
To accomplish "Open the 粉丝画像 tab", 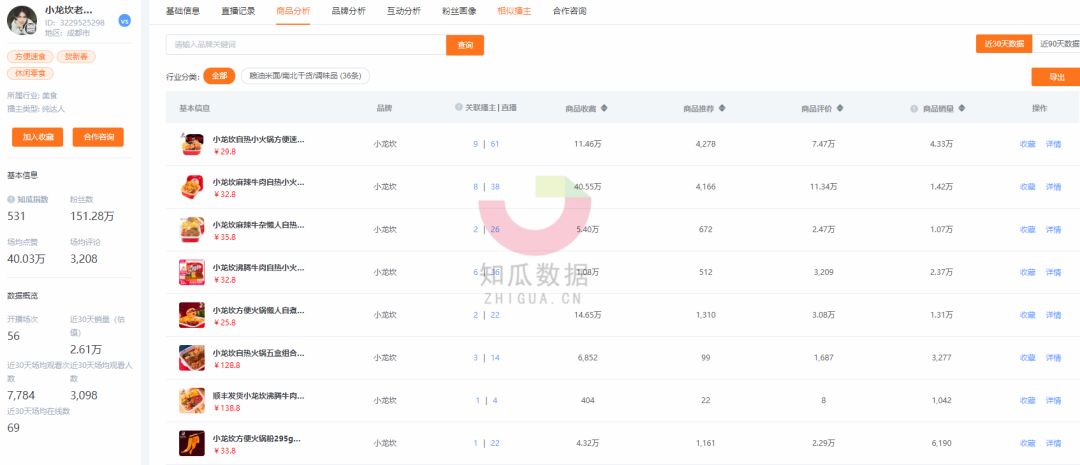I will coord(459,11).
